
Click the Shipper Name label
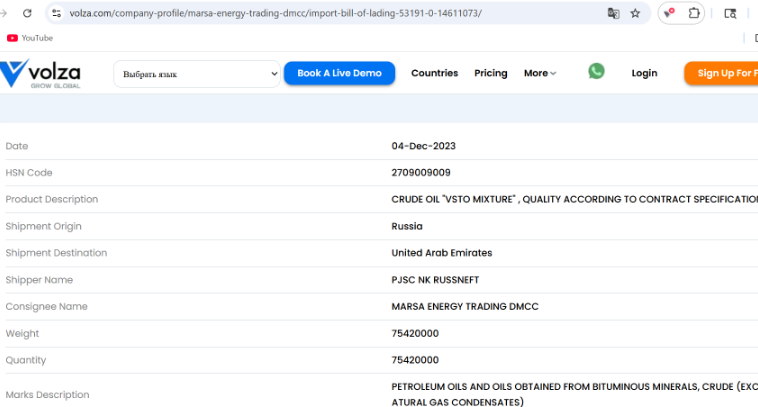point(39,280)
